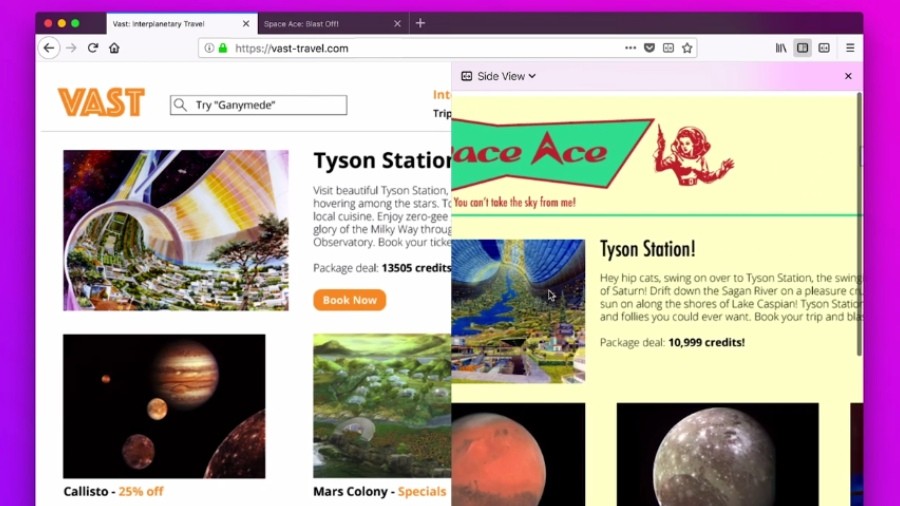Show site information for vast-travel.com

(209, 48)
